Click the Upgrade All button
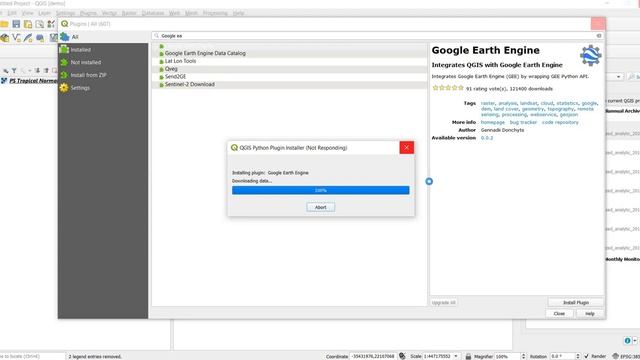This screenshot has height=360, width=640. coord(444,302)
